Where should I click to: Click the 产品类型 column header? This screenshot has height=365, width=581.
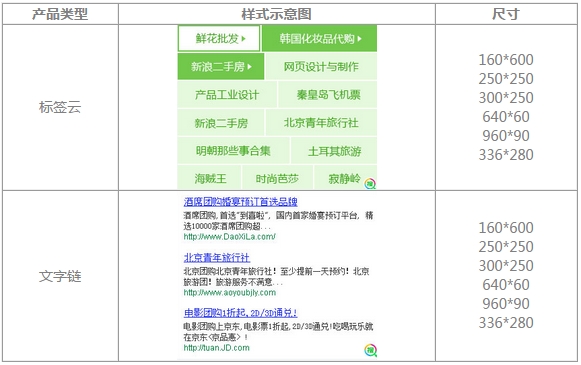[60, 14]
